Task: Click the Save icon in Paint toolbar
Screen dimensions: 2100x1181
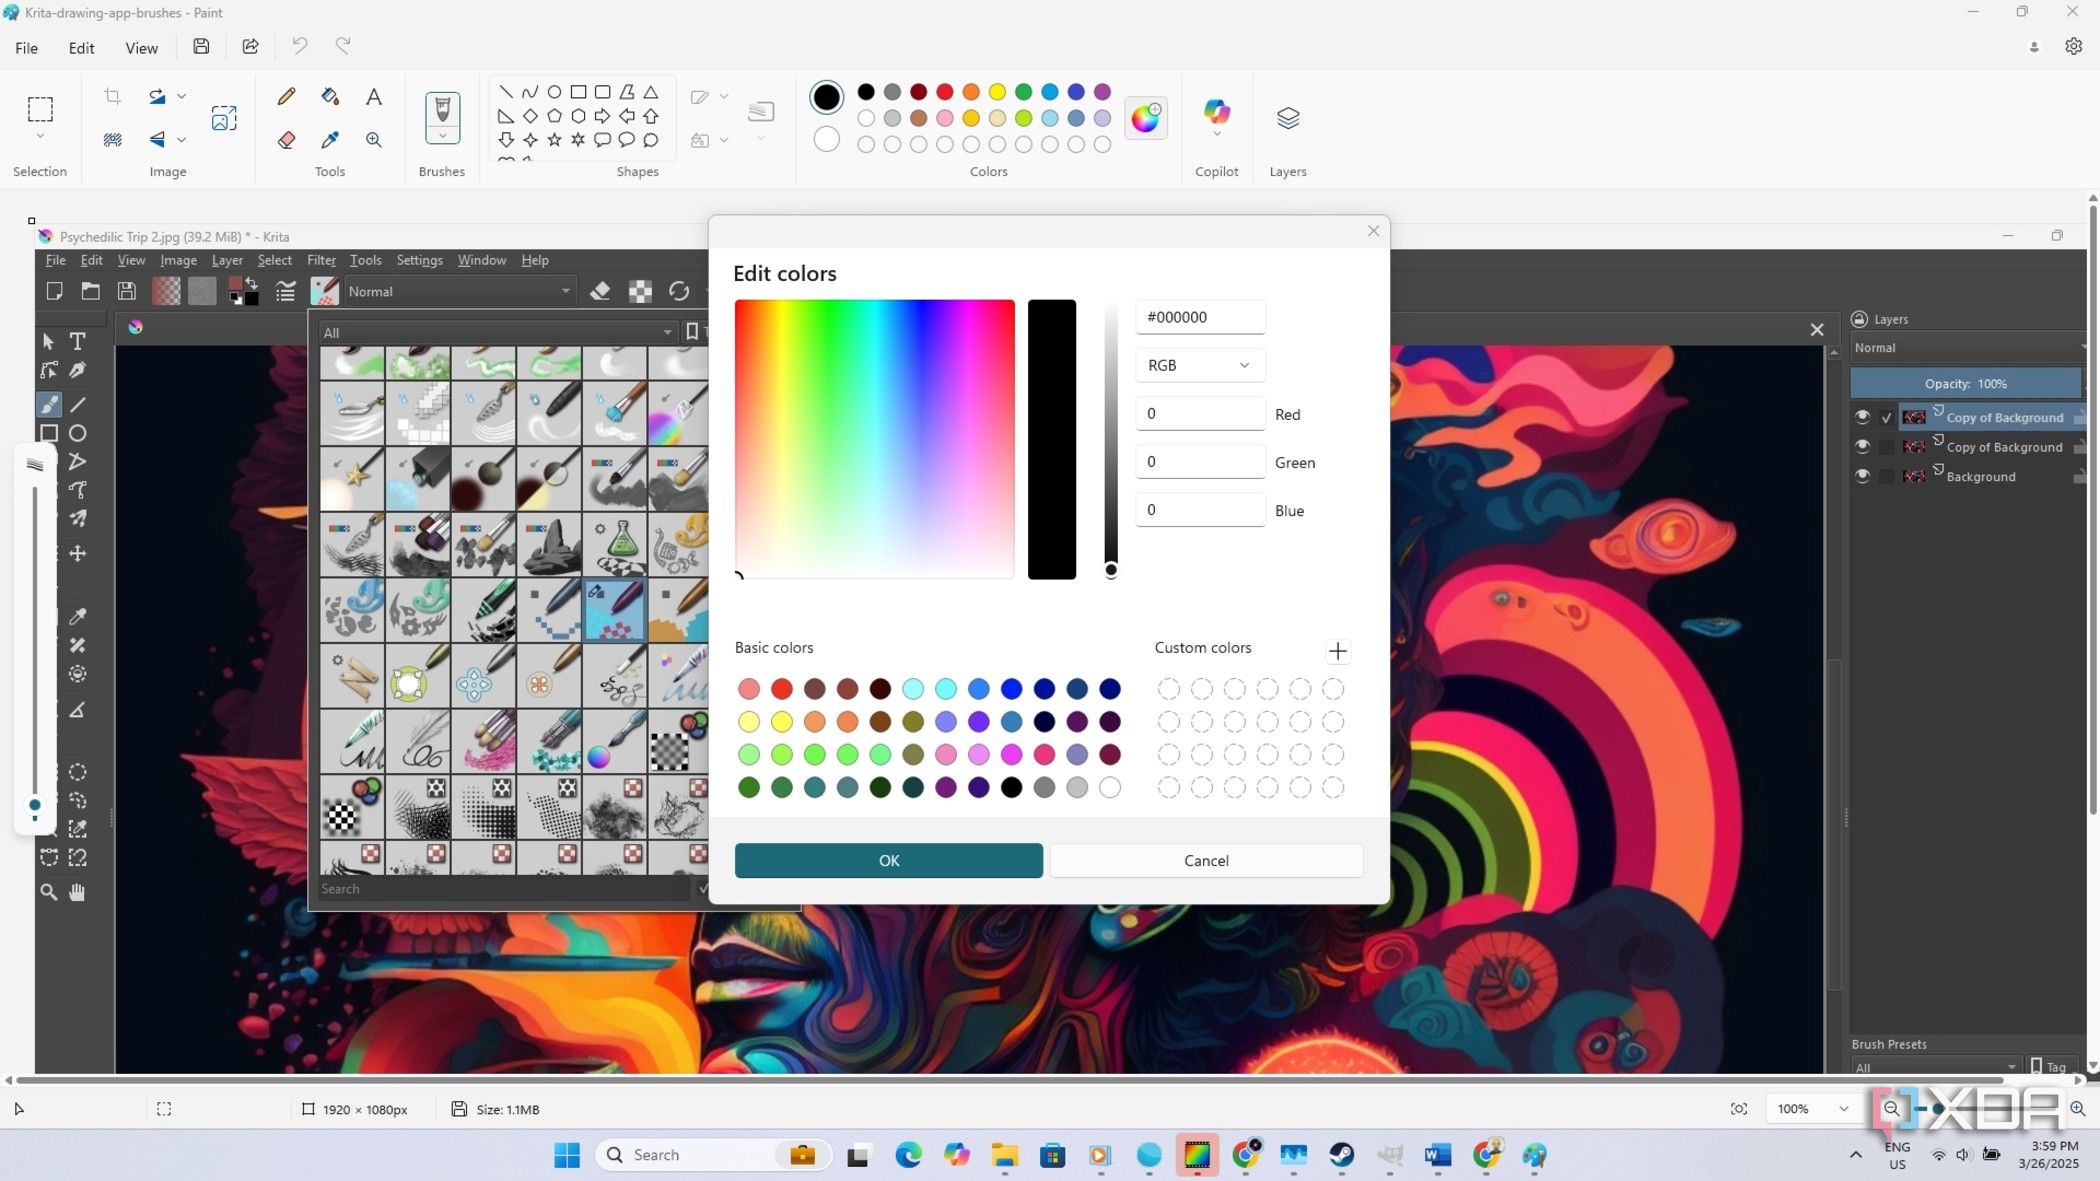Action: 201,47
